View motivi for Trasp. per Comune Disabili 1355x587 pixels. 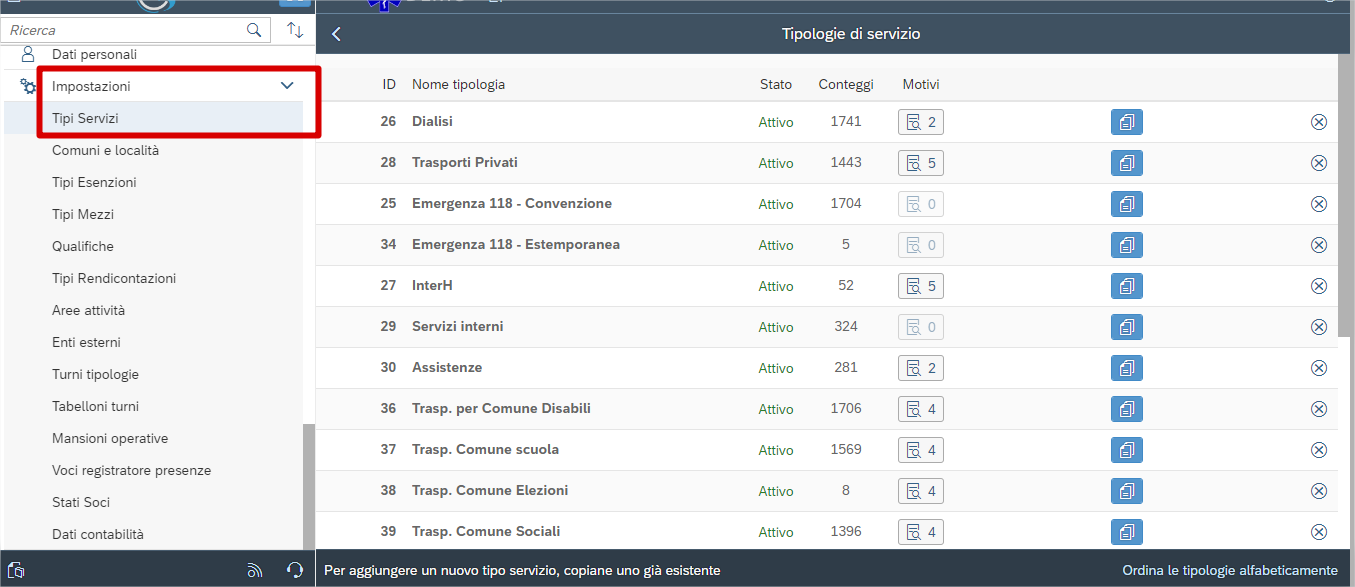click(920, 409)
